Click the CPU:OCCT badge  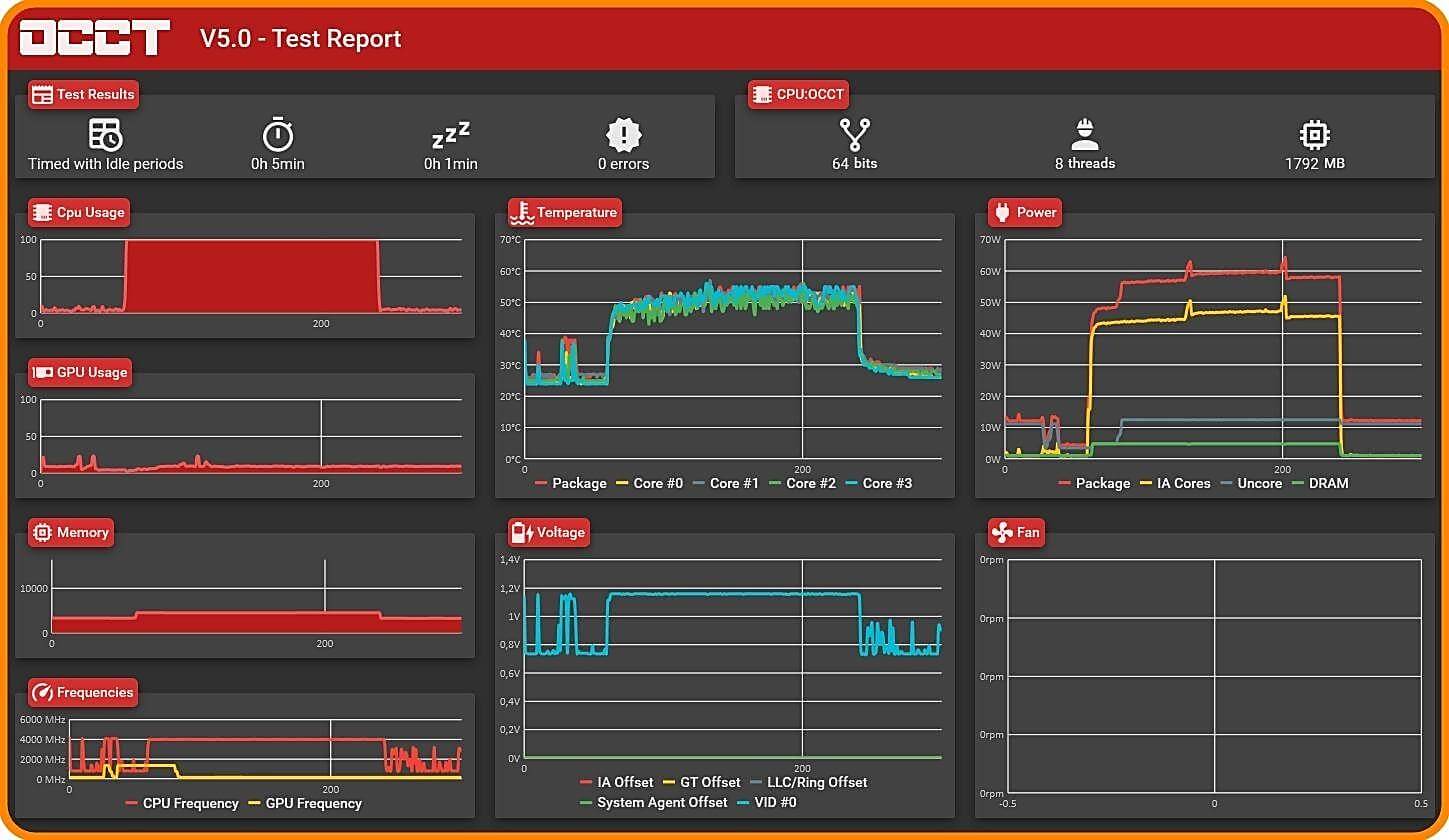coord(798,95)
